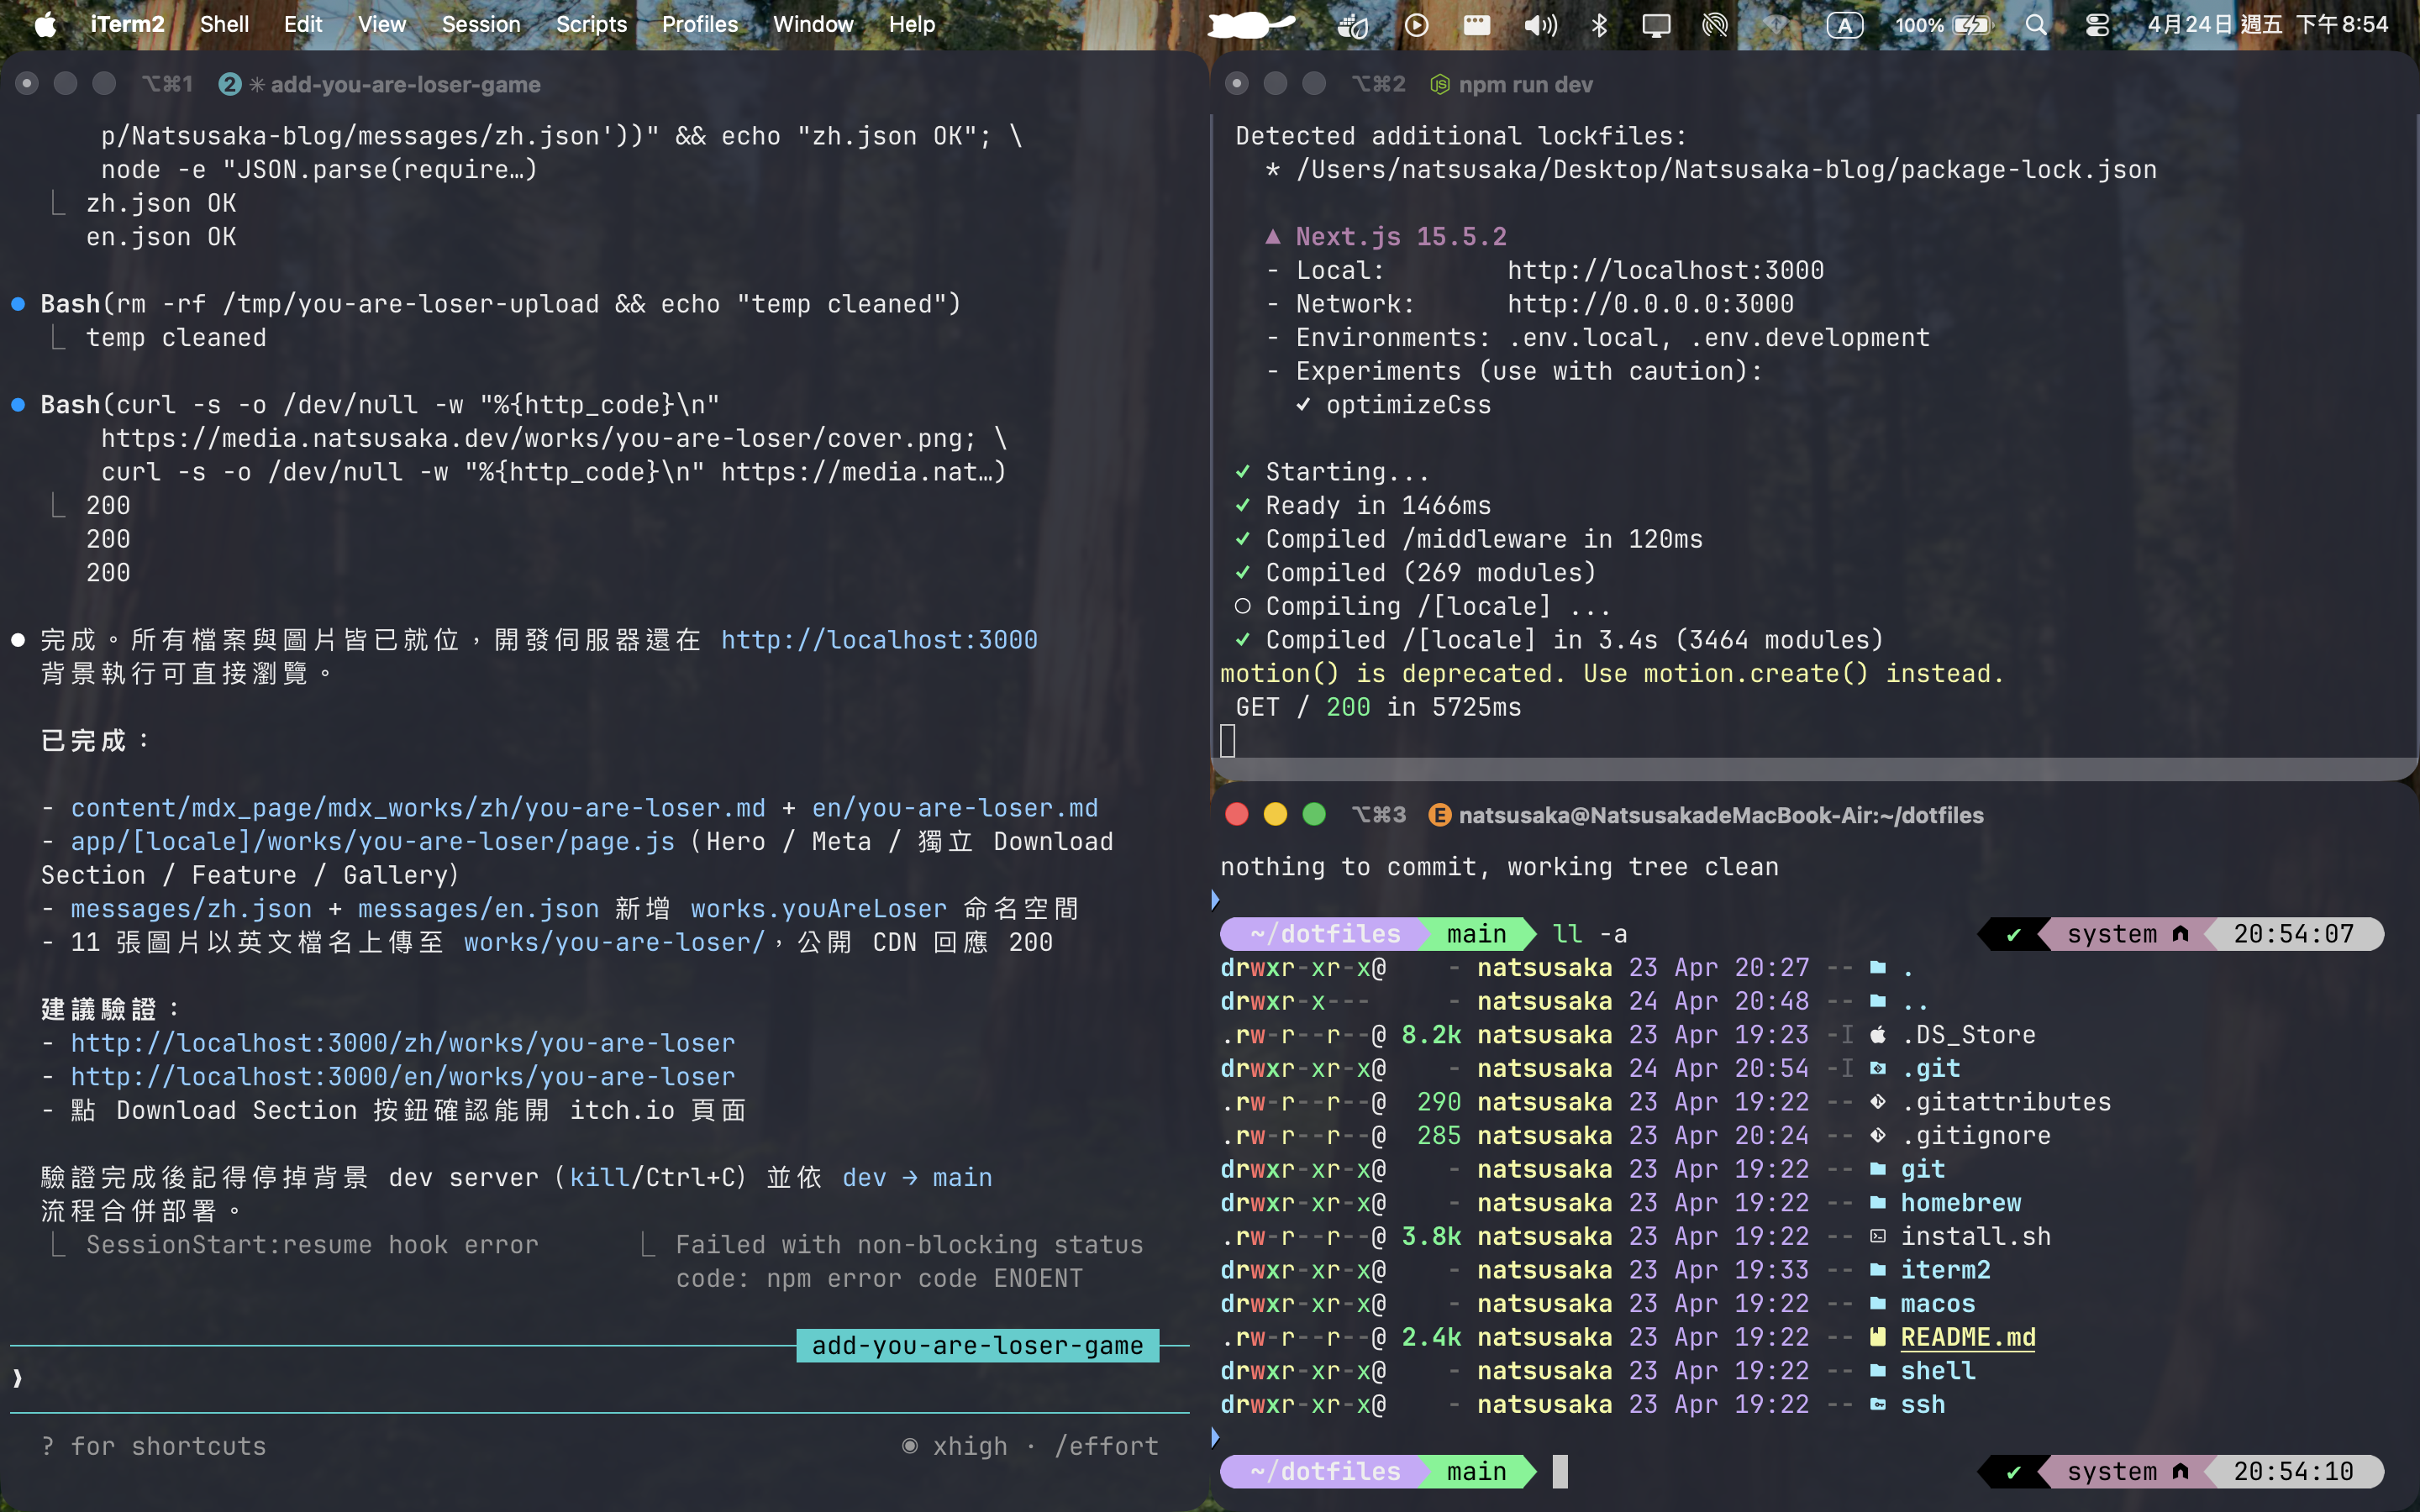This screenshot has width=2420, height=1512.
Task: Click the display mirroring menu icon
Action: (x=1656, y=24)
